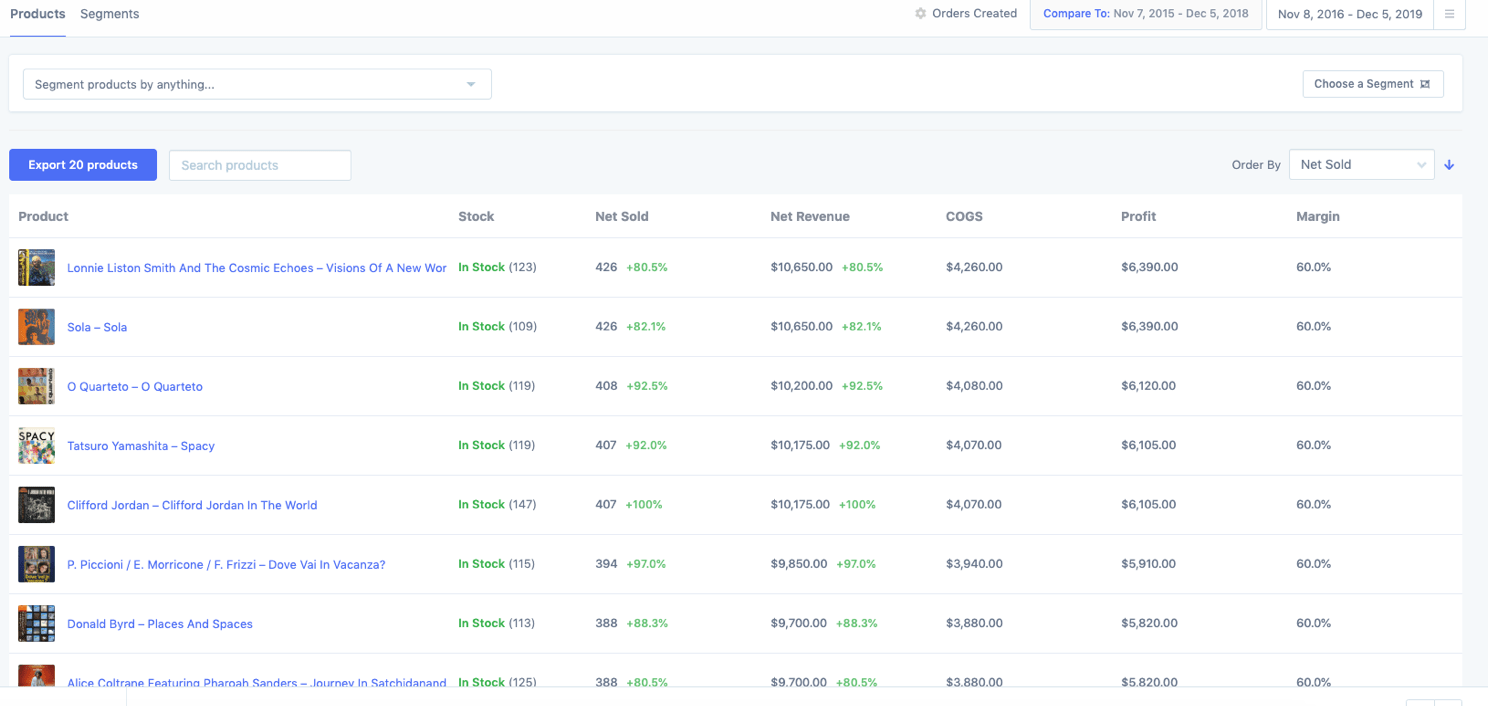Reverse sort order with the blue arrow

click(x=1449, y=164)
